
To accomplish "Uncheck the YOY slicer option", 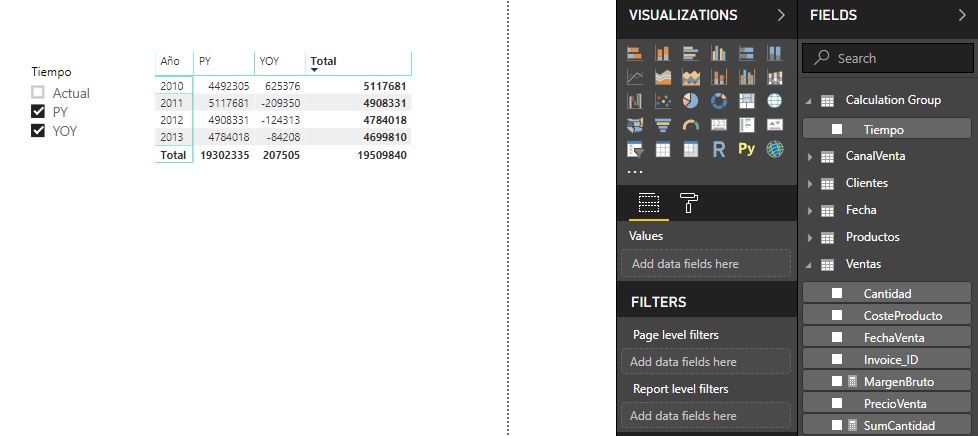I will click(38, 130).
